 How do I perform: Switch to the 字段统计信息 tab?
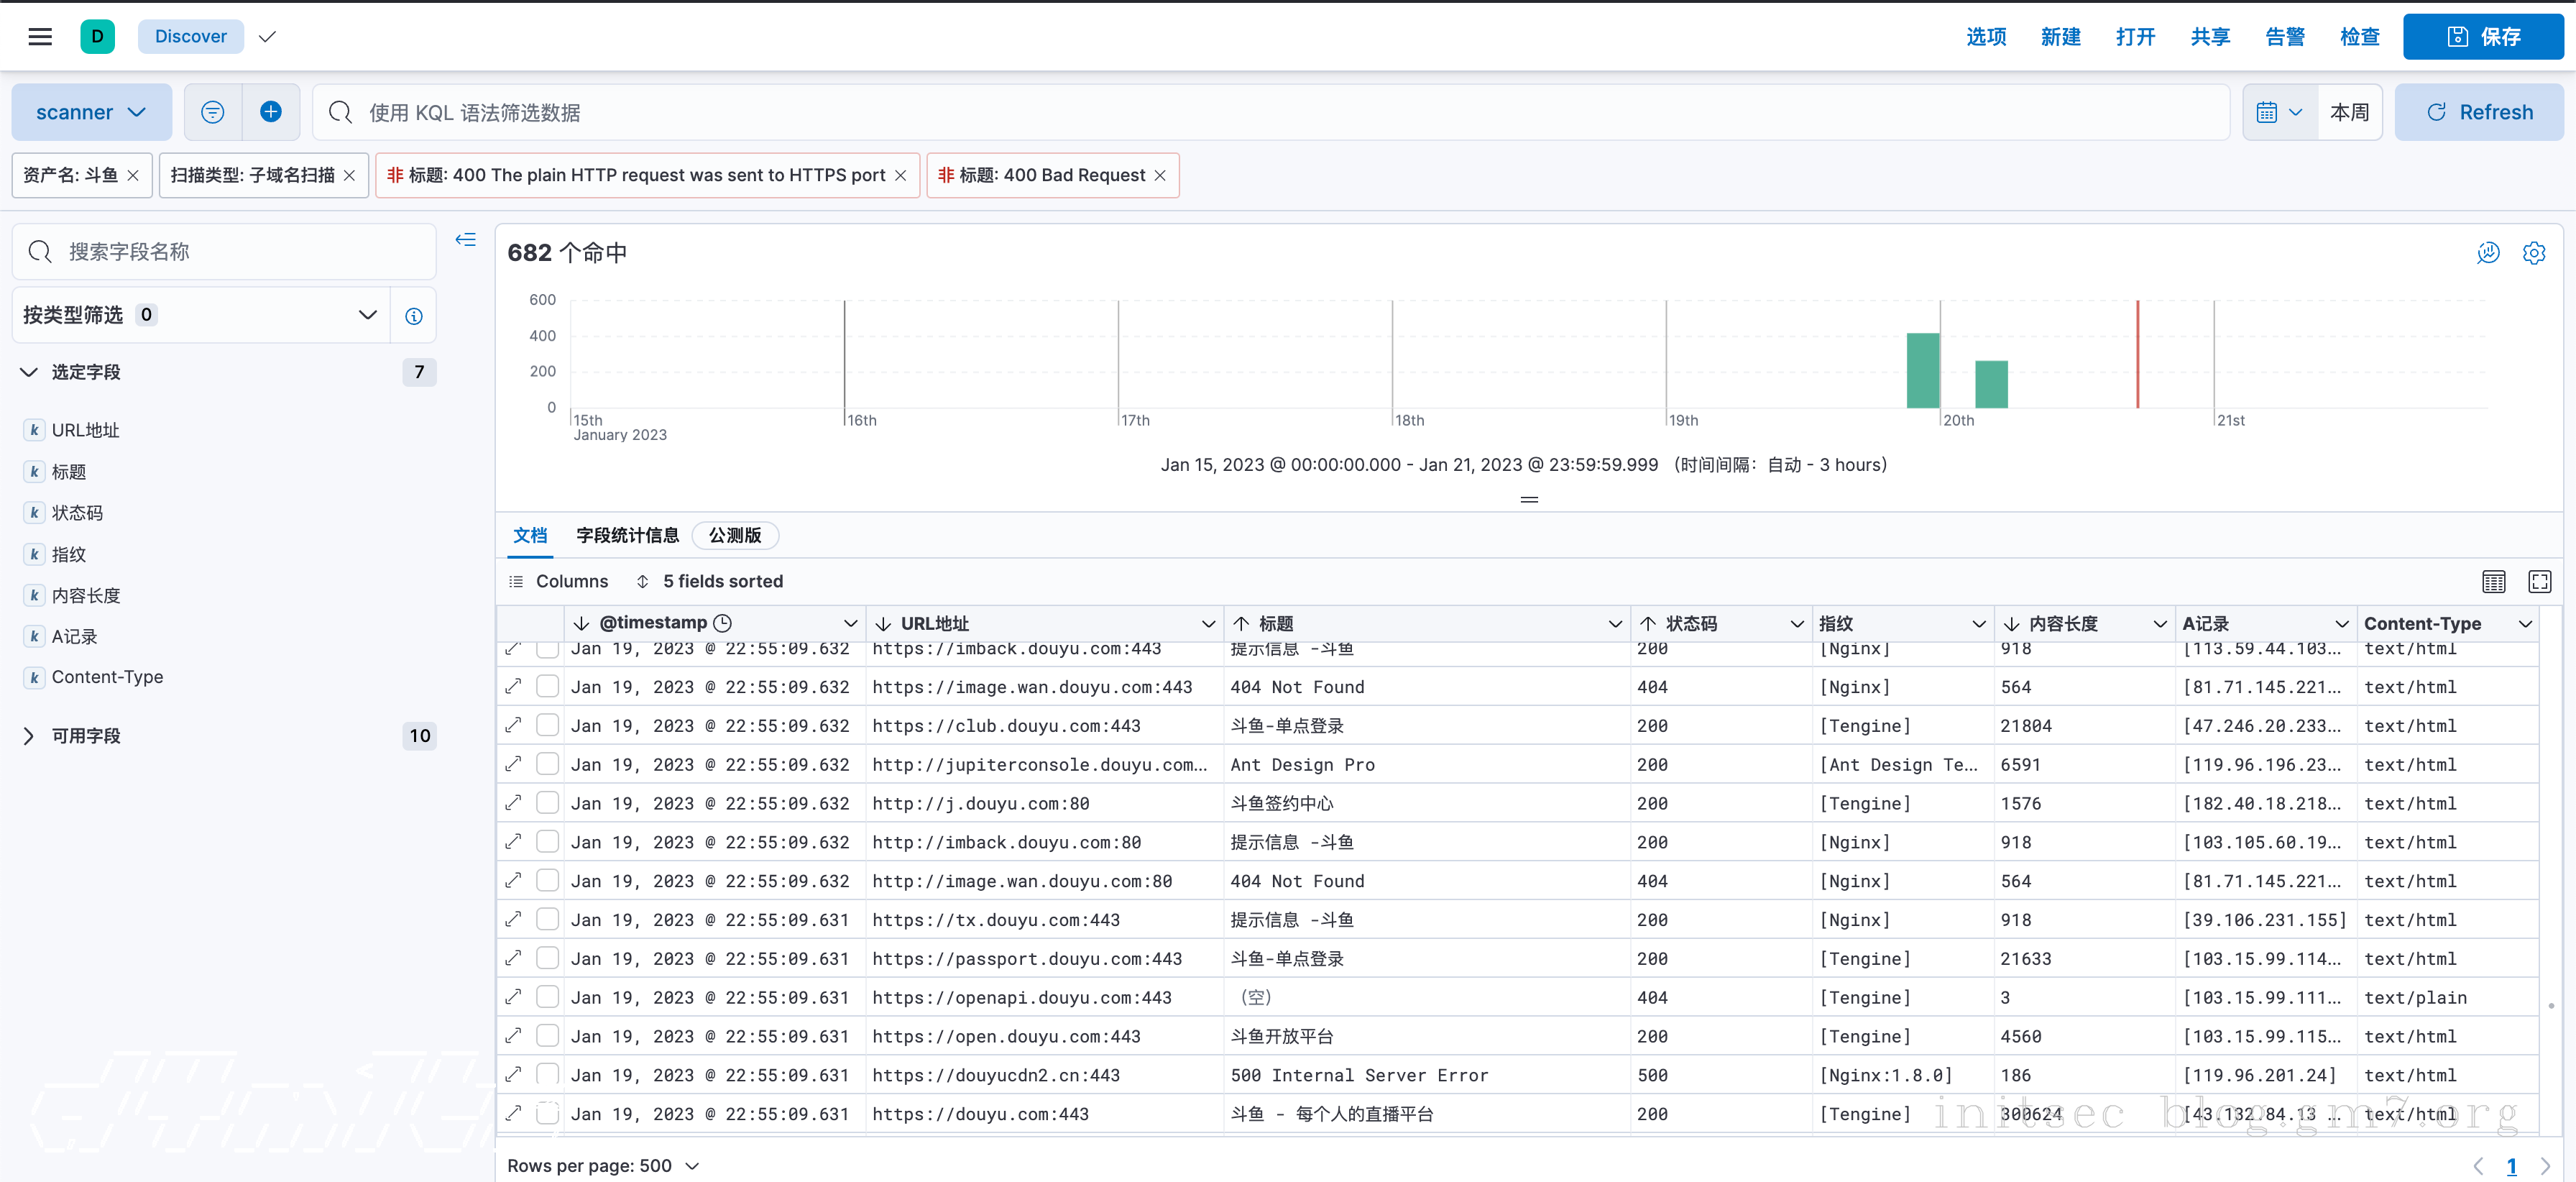click(627, 535)
